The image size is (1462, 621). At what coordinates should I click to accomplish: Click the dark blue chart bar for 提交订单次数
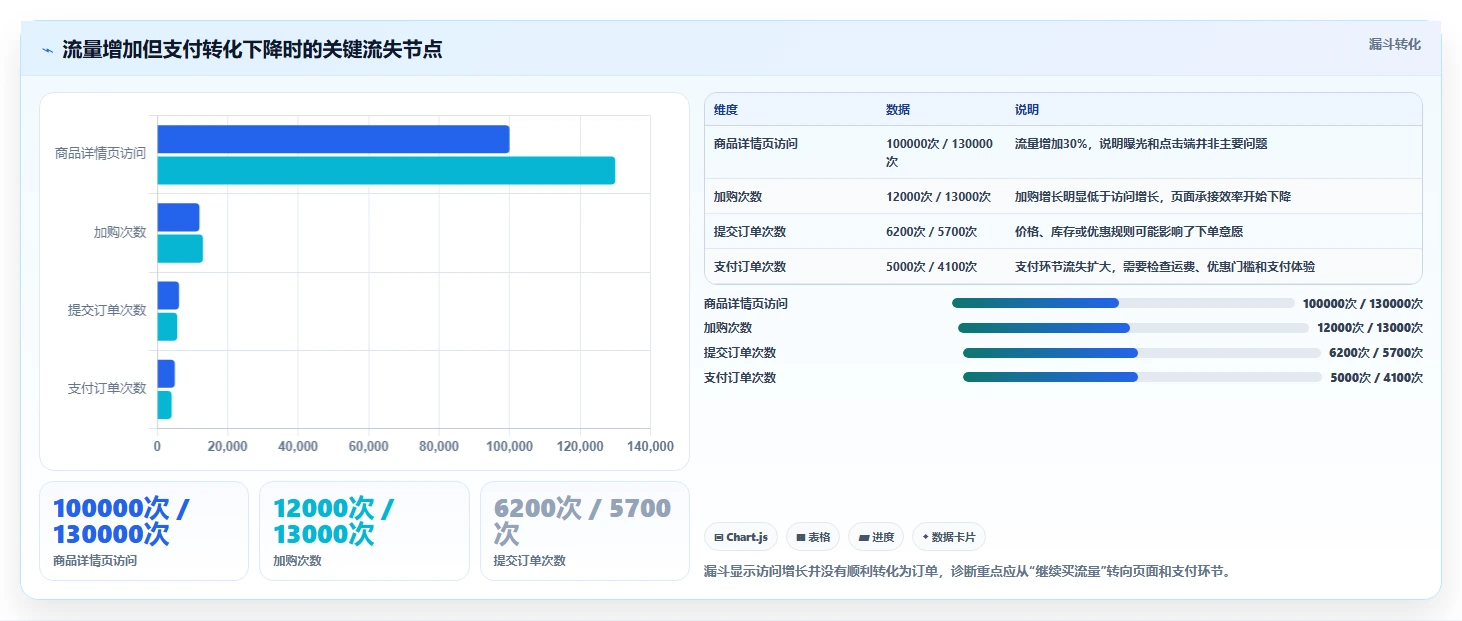(x=168, y=295)
